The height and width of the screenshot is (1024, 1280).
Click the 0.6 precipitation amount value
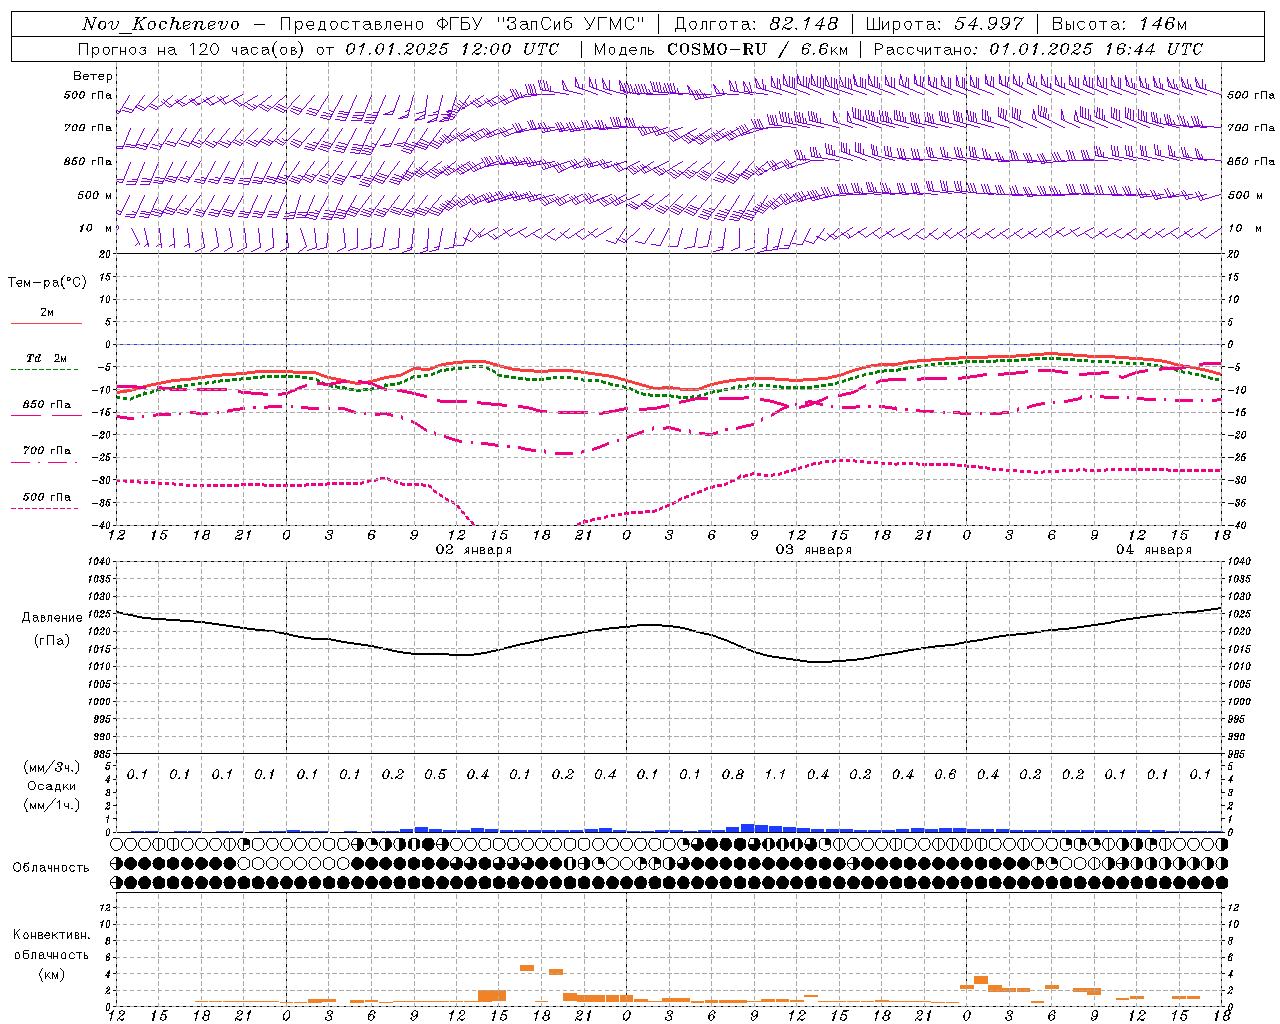point(946,774)
